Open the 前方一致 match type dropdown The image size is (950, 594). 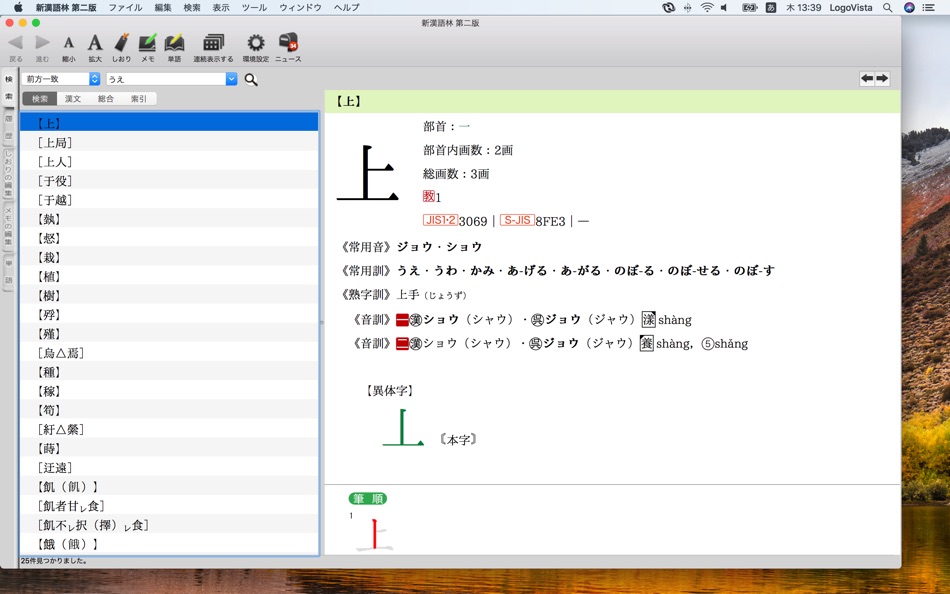point(61,79)
